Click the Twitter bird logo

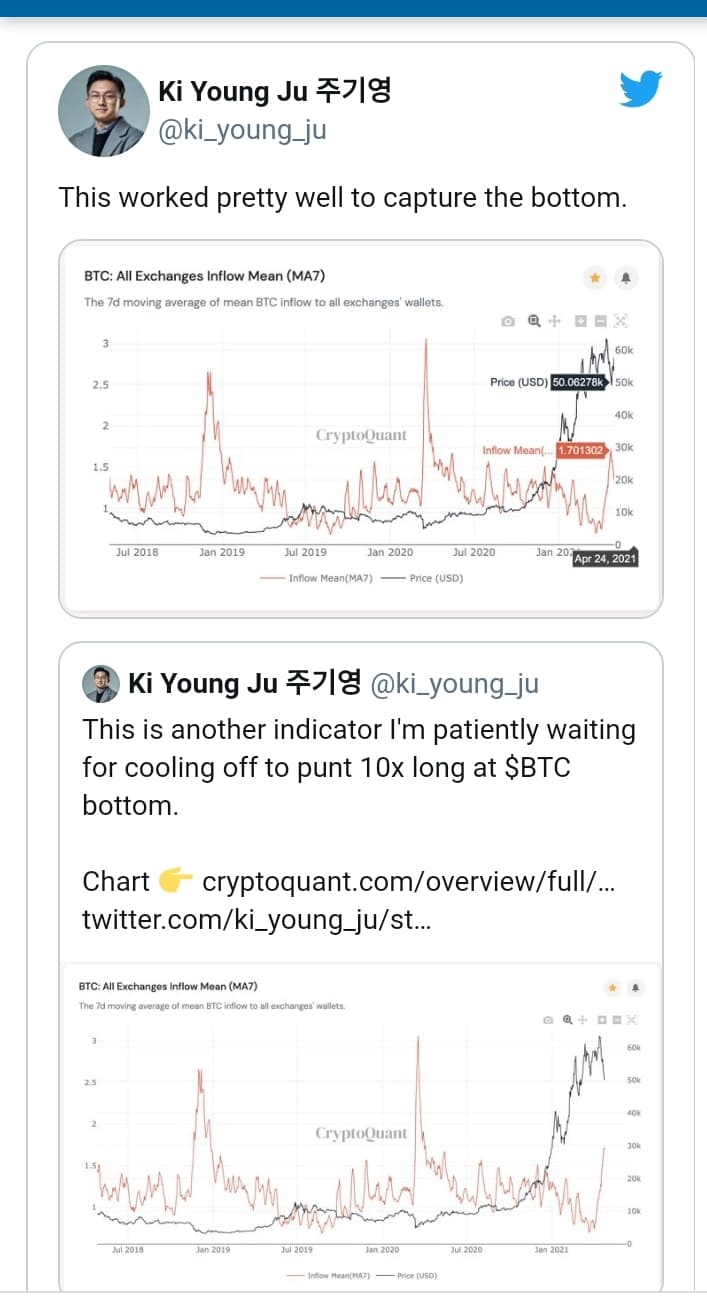coord(641,89)
